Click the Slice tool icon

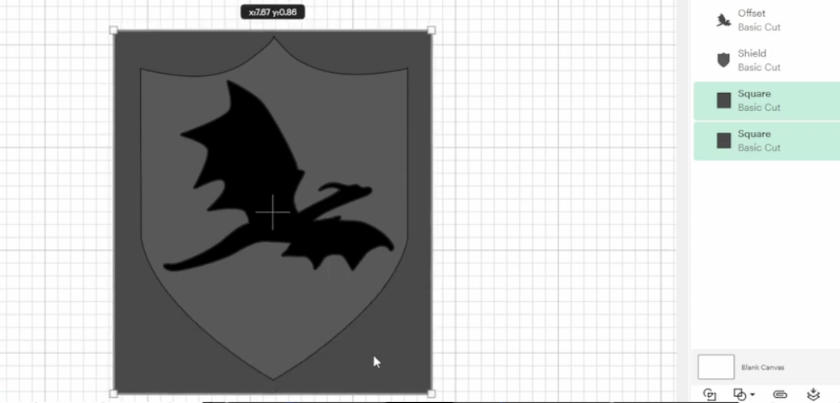pos(709,395)
